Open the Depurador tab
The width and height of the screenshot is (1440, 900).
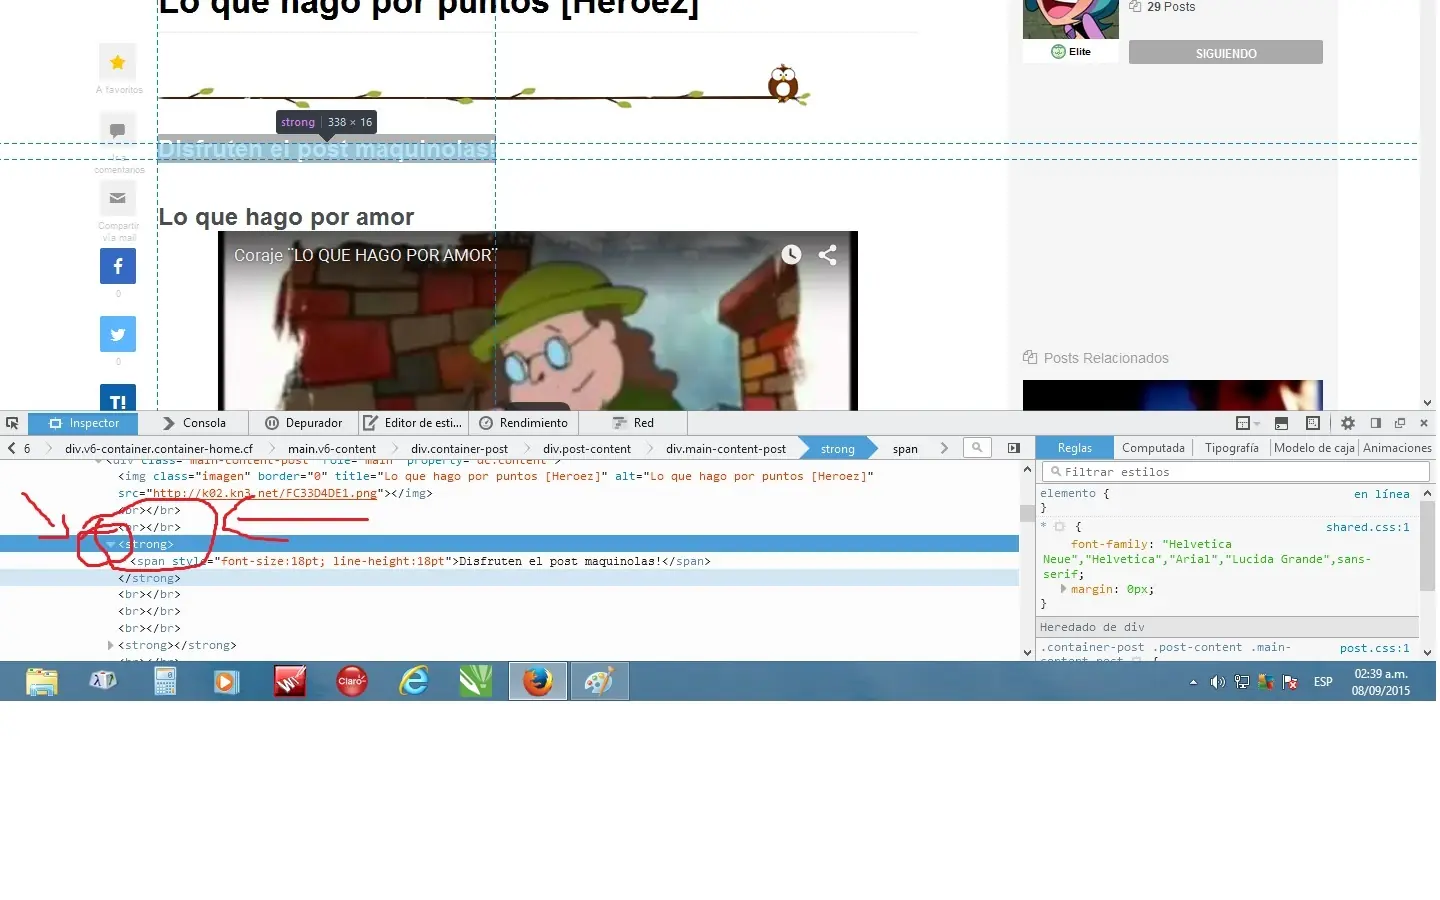point(303,423)
